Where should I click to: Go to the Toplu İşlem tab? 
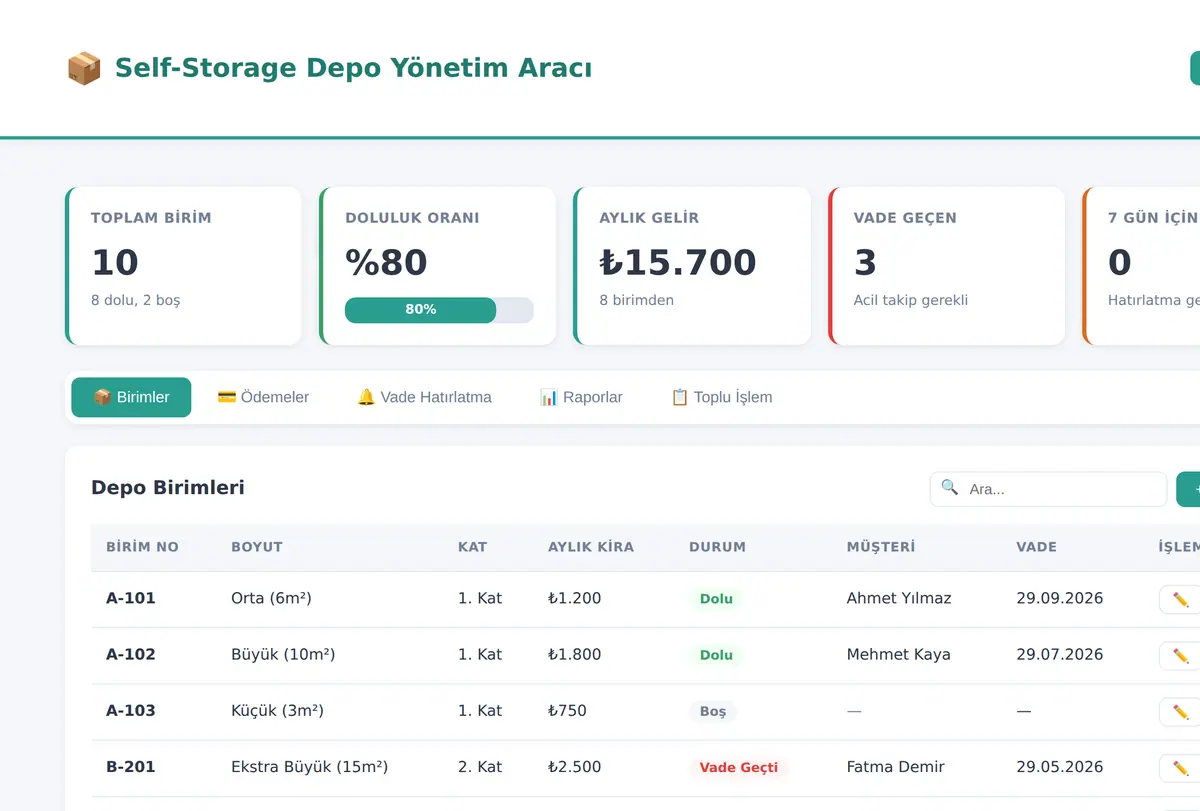(721, 397)
